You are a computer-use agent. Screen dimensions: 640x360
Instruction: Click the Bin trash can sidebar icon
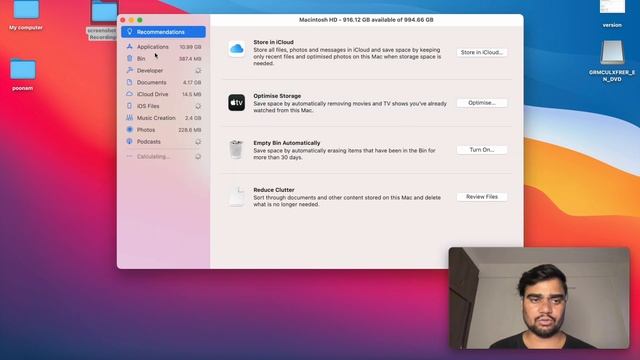129,58
